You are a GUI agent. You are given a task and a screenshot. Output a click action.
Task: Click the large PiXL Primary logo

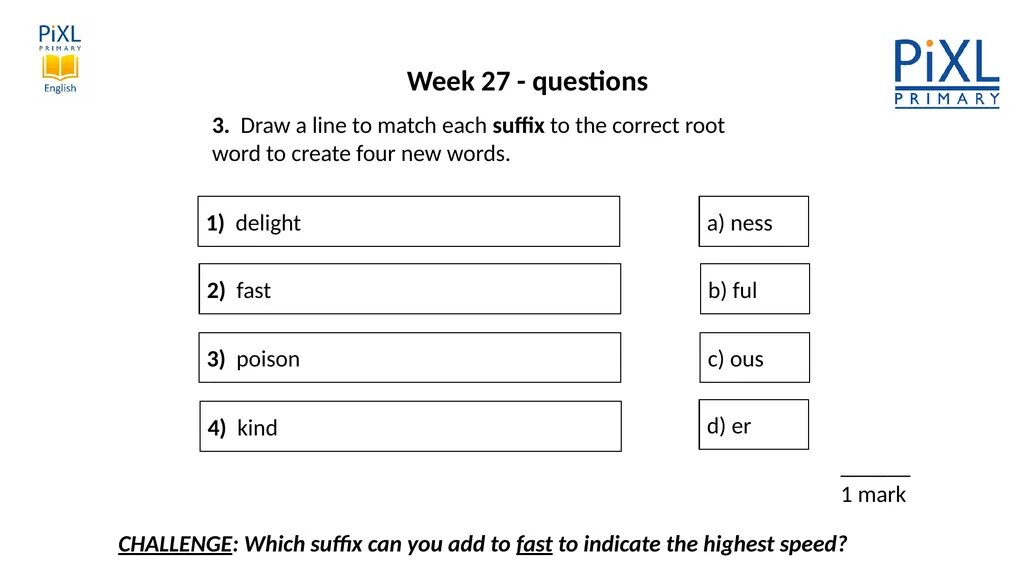pyautogui.click(x=947, y=73)
